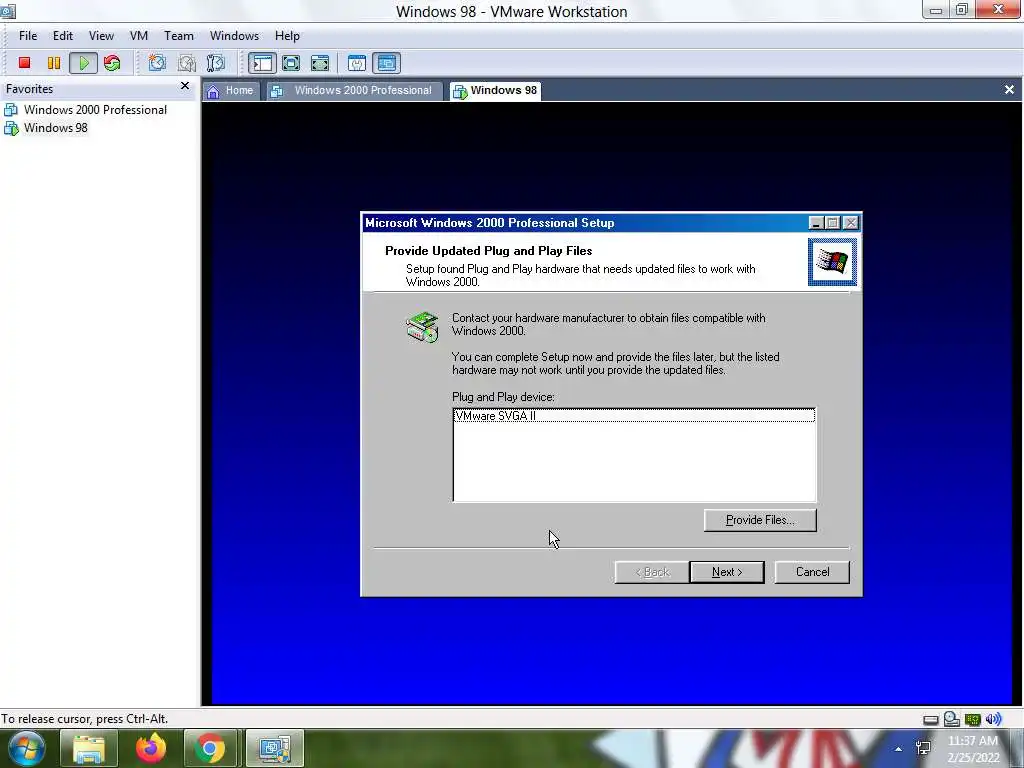Click the VMware title bar app icon
Image resolution: width=1024 pixels, height=768 pixels.
point(8,11)
